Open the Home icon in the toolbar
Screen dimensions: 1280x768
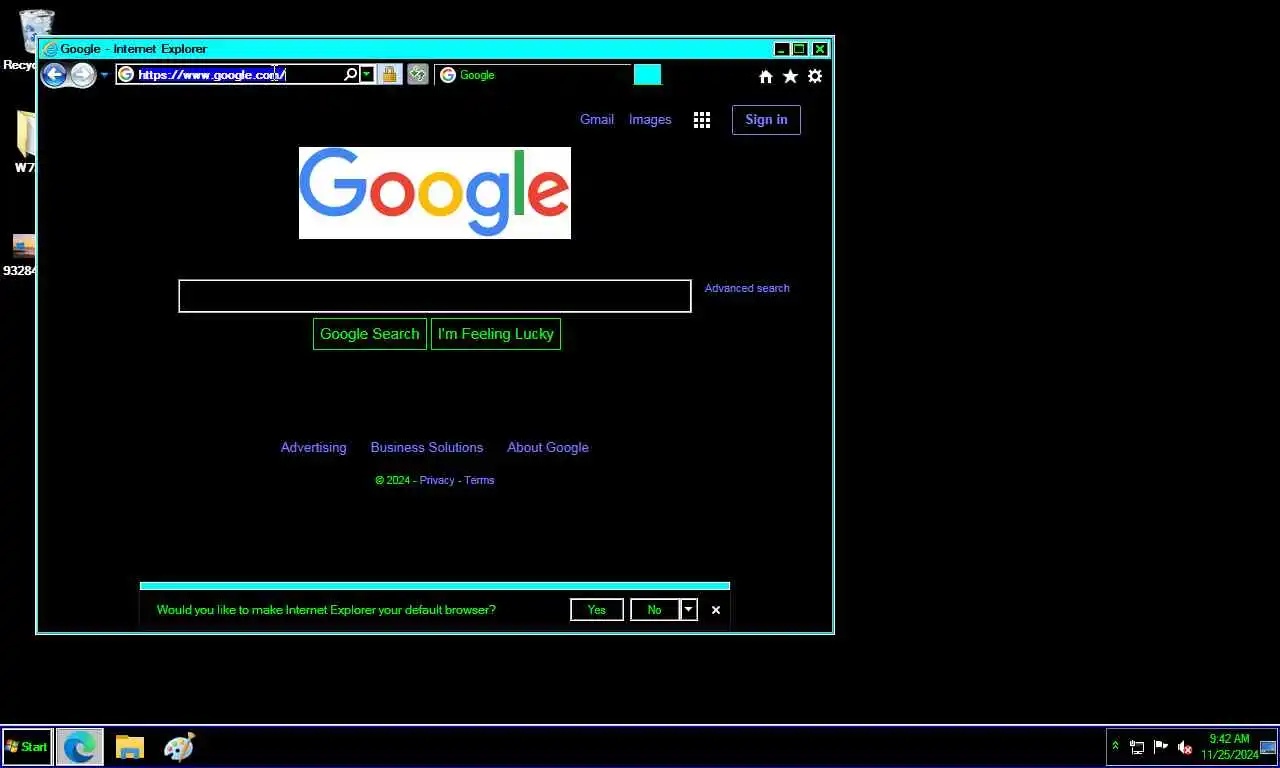point(766,76)
